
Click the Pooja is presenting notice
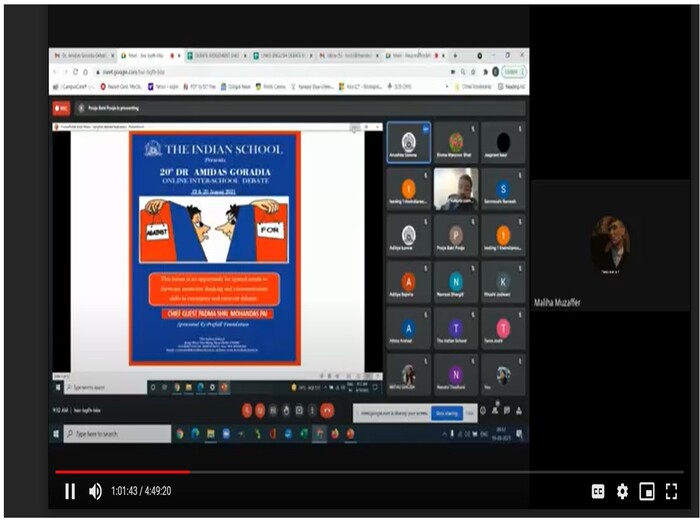[x=113, y=108]
